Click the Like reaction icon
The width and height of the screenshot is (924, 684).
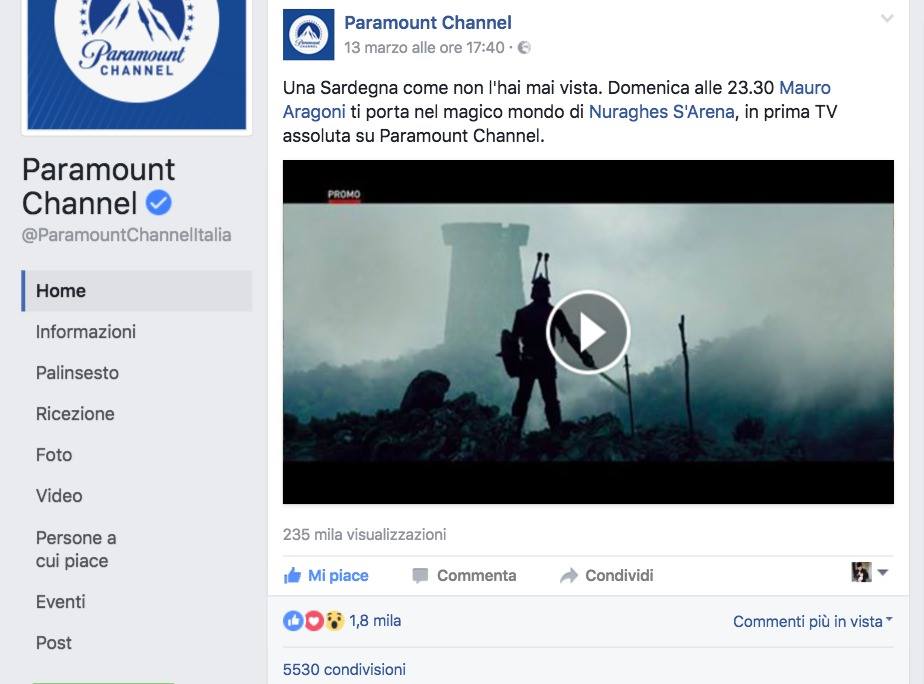293,620
